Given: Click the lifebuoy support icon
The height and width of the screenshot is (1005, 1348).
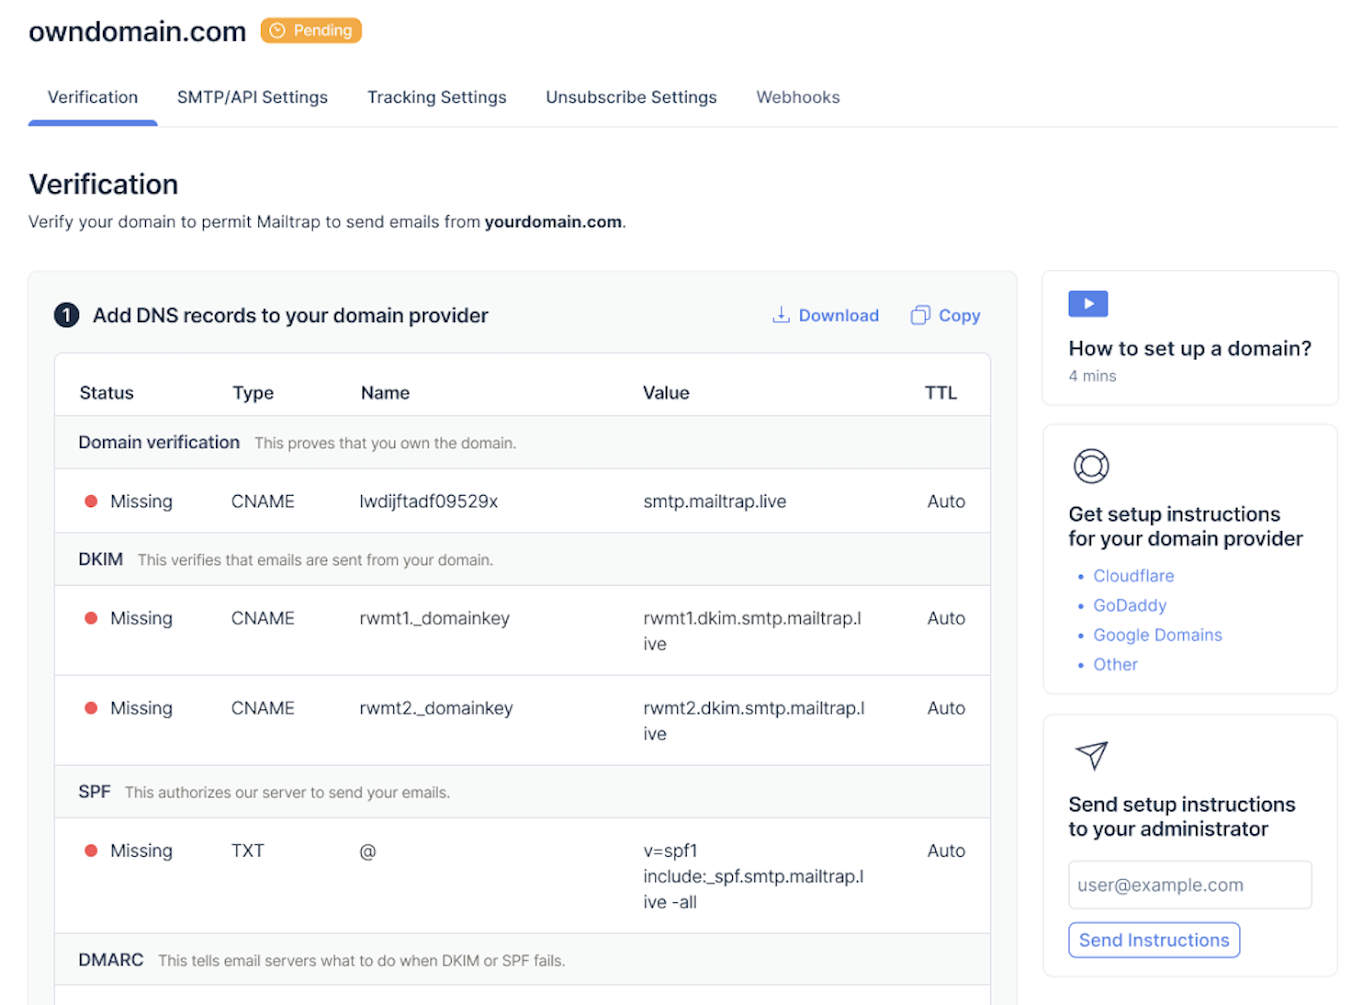Looking at the screenshot, I should pyautogui.click(x=1091, y=466).
